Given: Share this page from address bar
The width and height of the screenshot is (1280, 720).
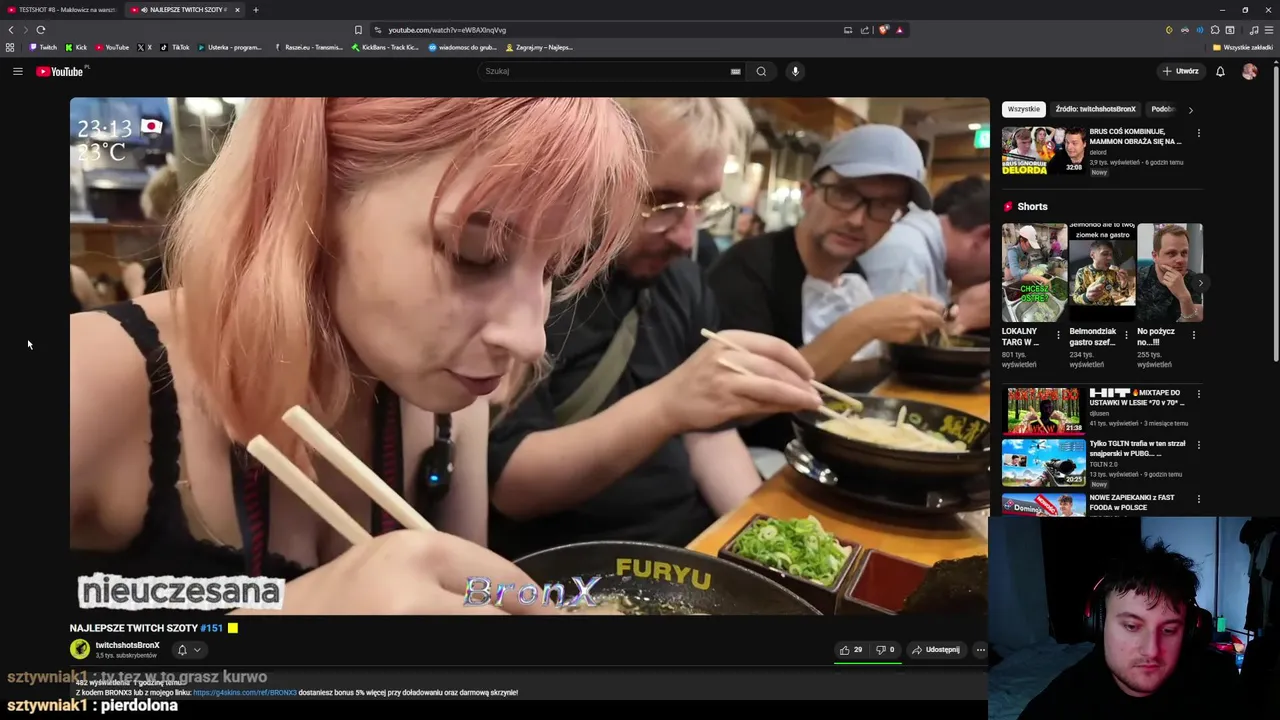Looking at the screenshot, I should tap(865, 30).
